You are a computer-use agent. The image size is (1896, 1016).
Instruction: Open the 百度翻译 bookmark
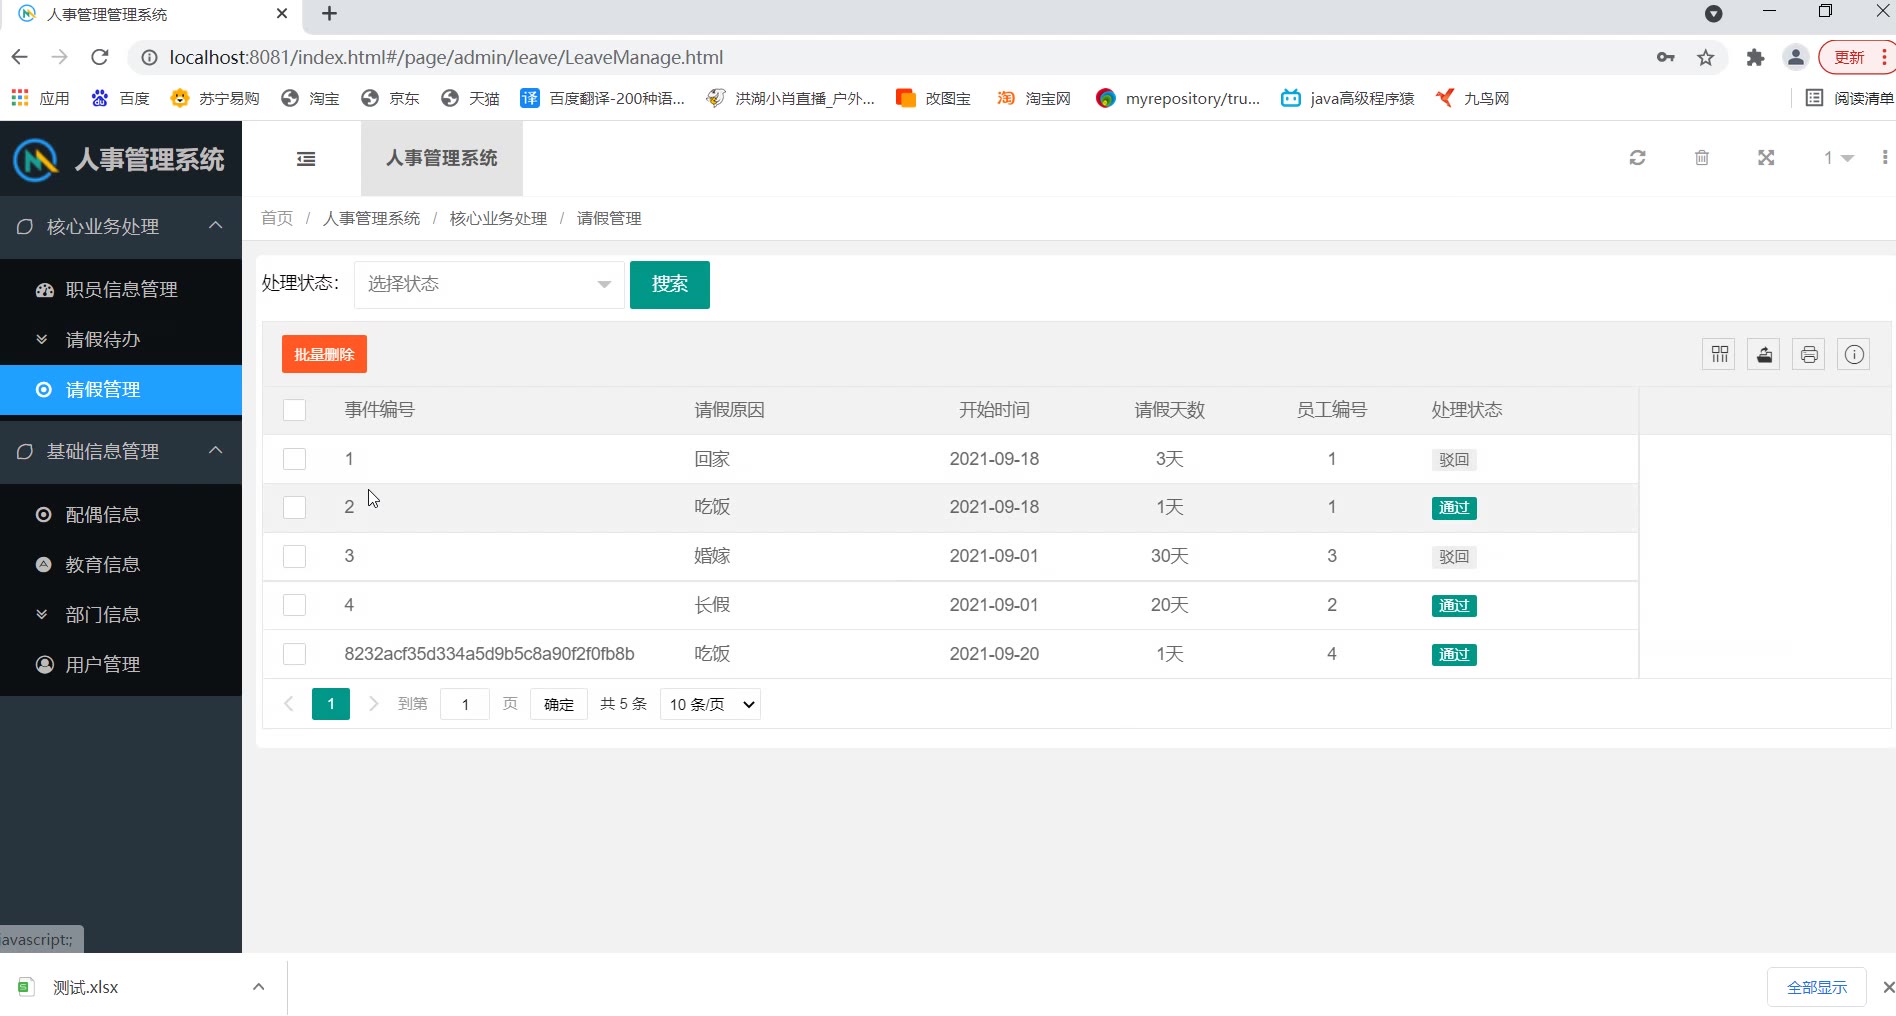(603, 98)
